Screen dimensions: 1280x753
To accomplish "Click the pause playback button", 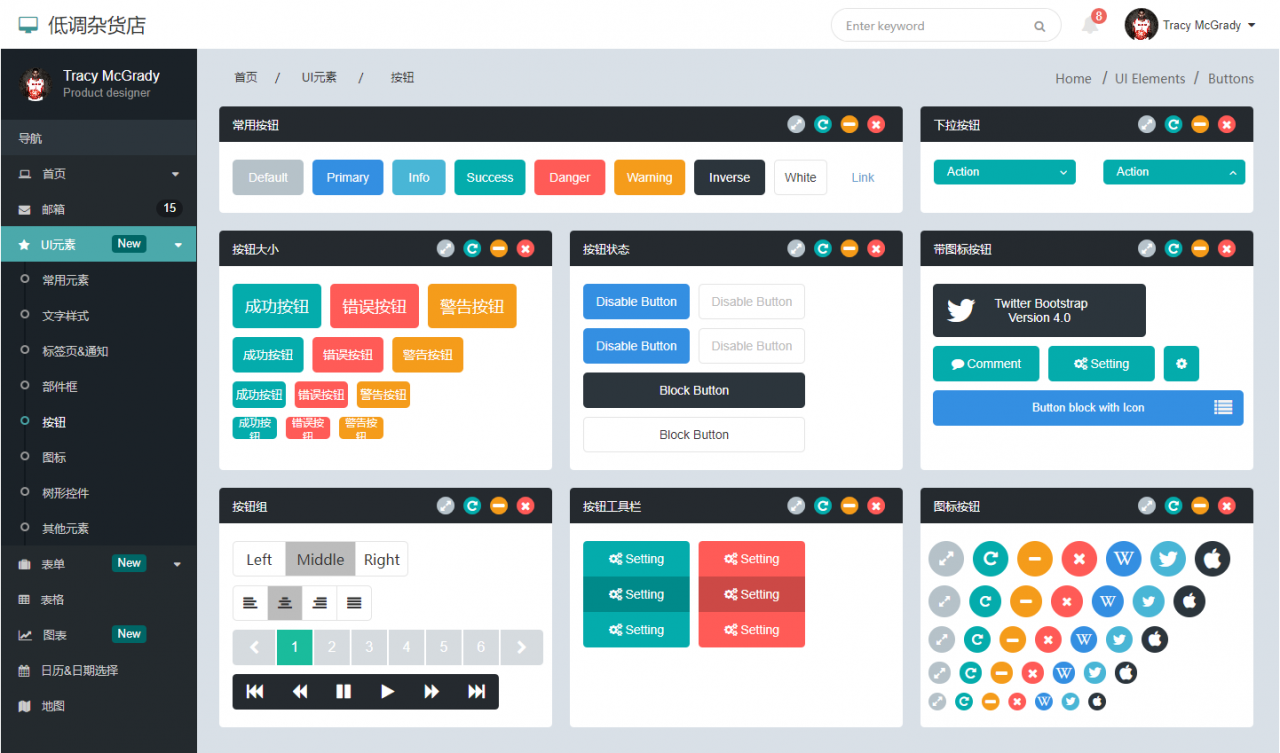I will [343, 691].
